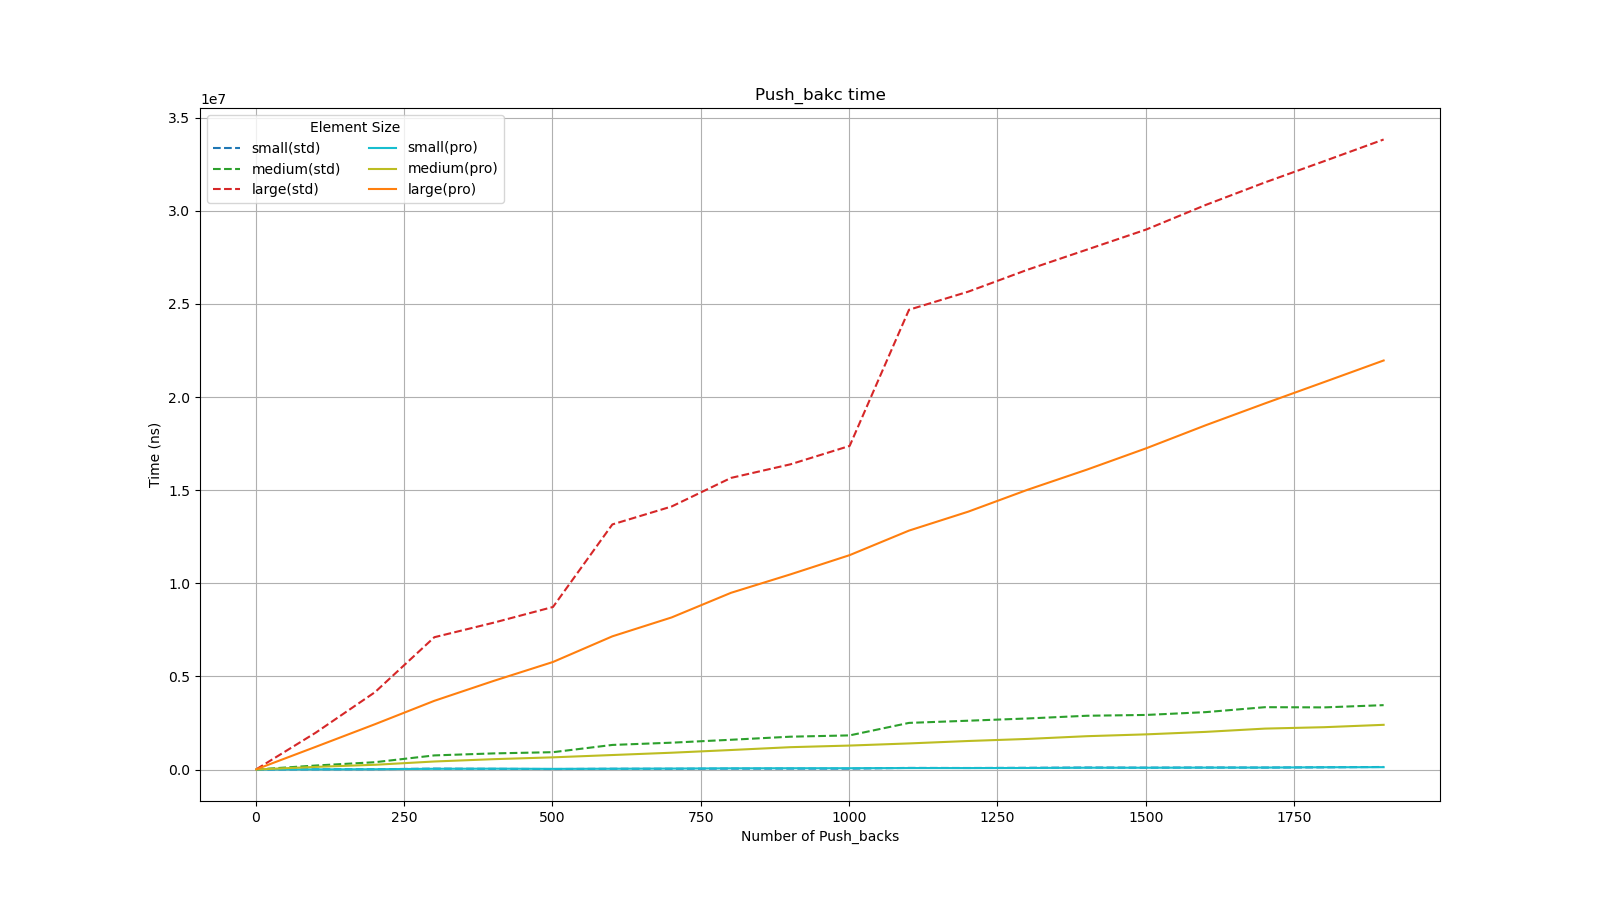Click the medium(pro) legend label
The height and width of the screenshot is (900, 1600).
tap(452, 168)
